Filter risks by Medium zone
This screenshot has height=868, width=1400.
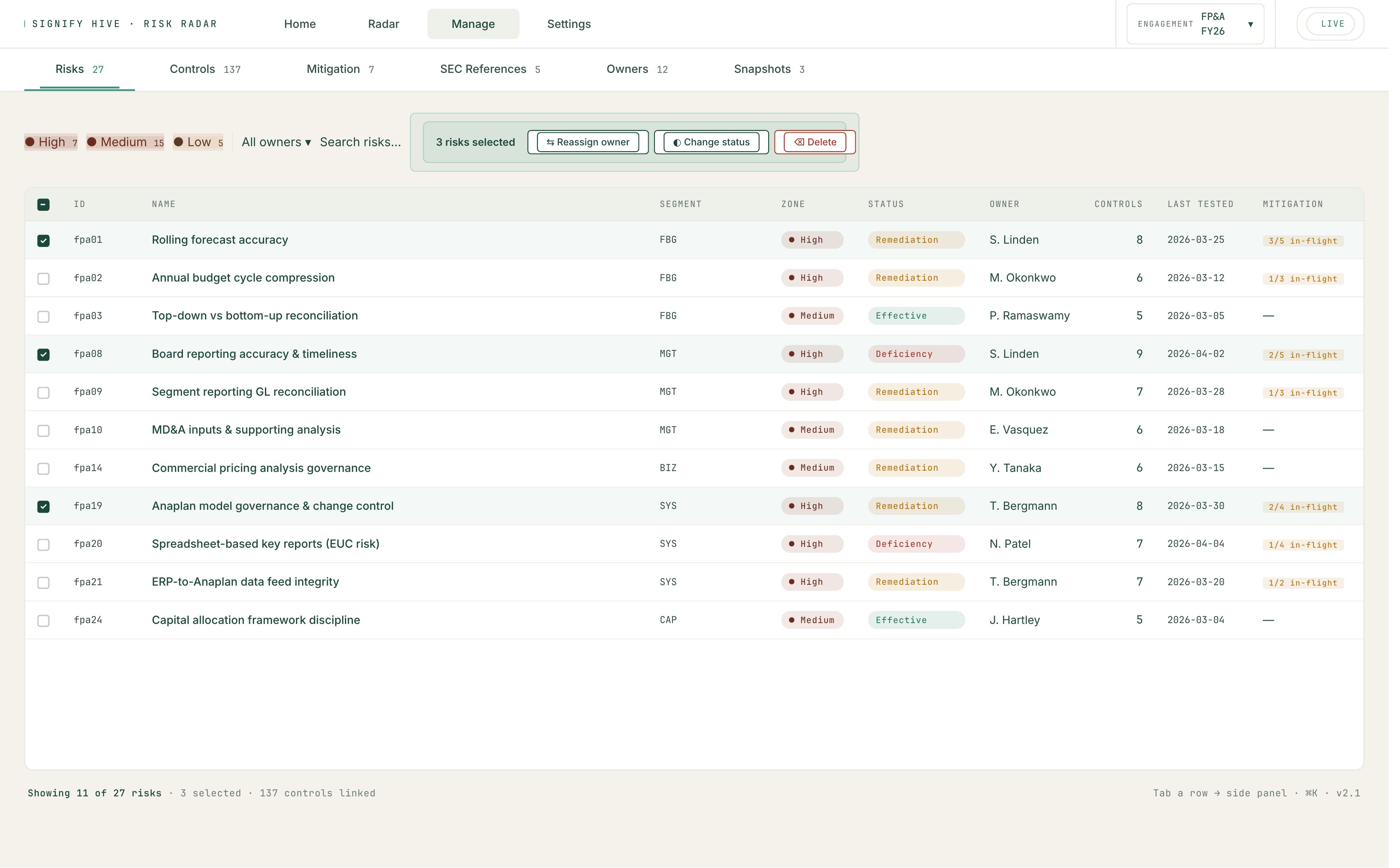[126, 142]
